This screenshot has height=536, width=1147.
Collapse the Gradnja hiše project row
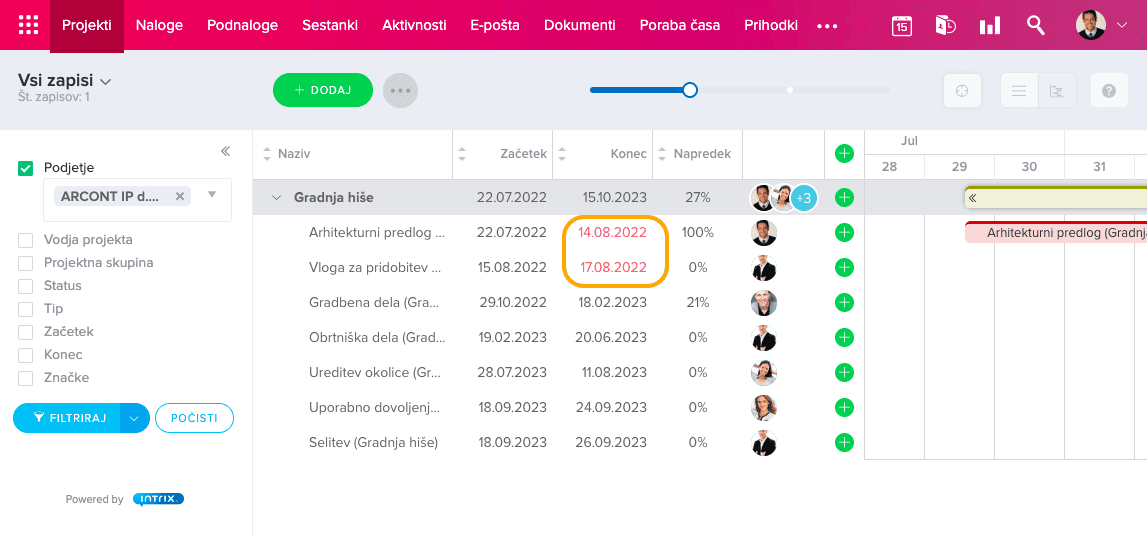click(277, 198)
